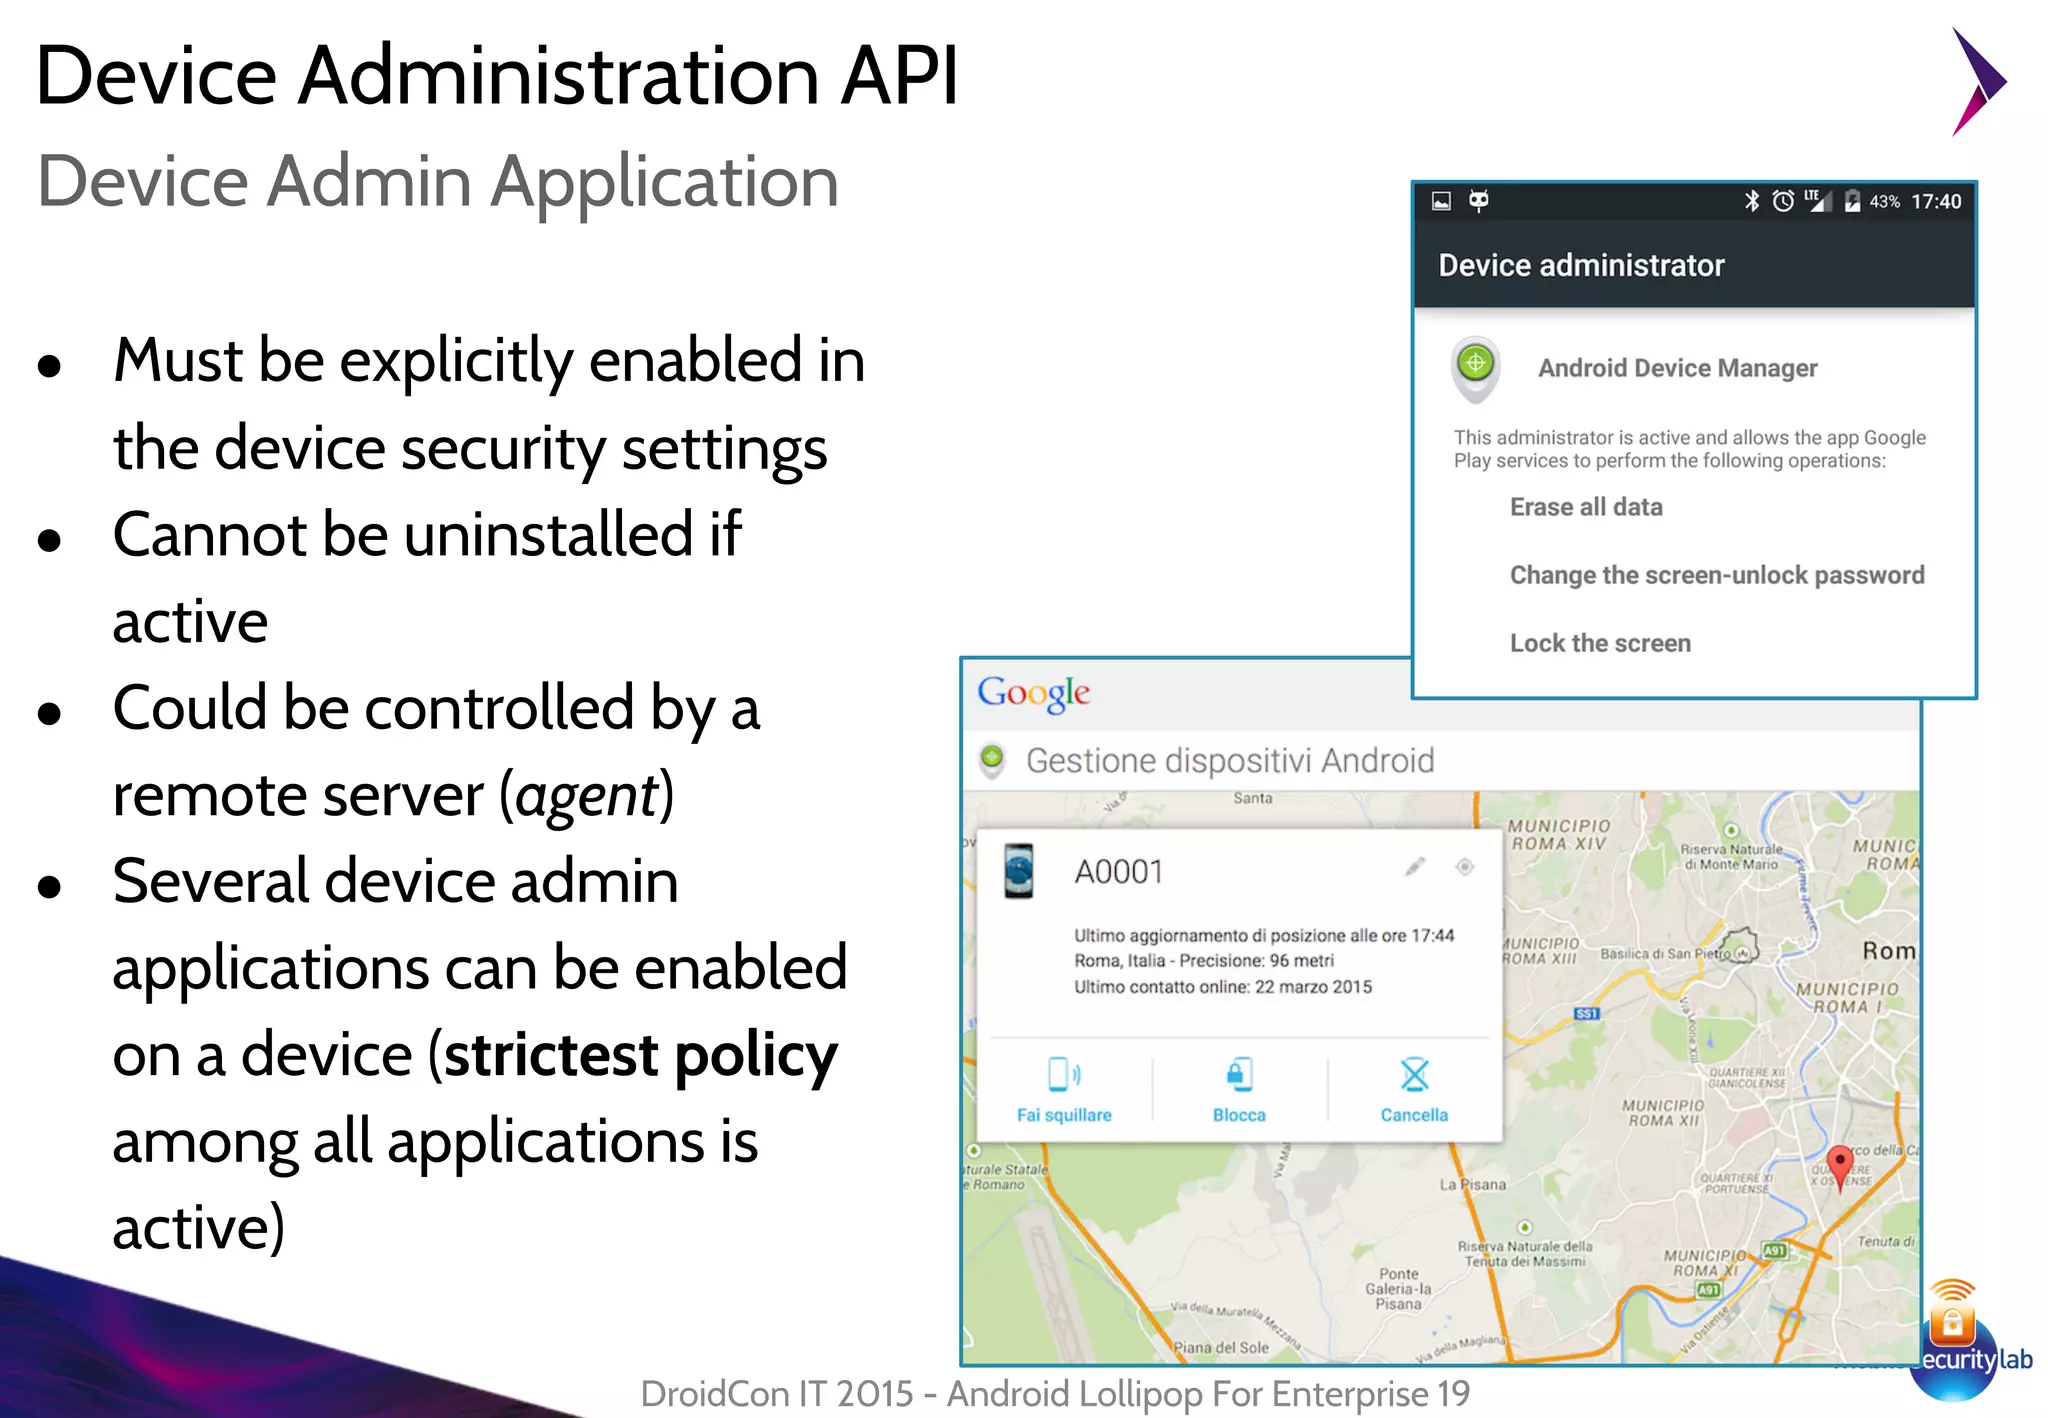The width and height of the screenshot is (2048, 1418).
Task: Click the Cancella erase device button
Action: 1414,1090
